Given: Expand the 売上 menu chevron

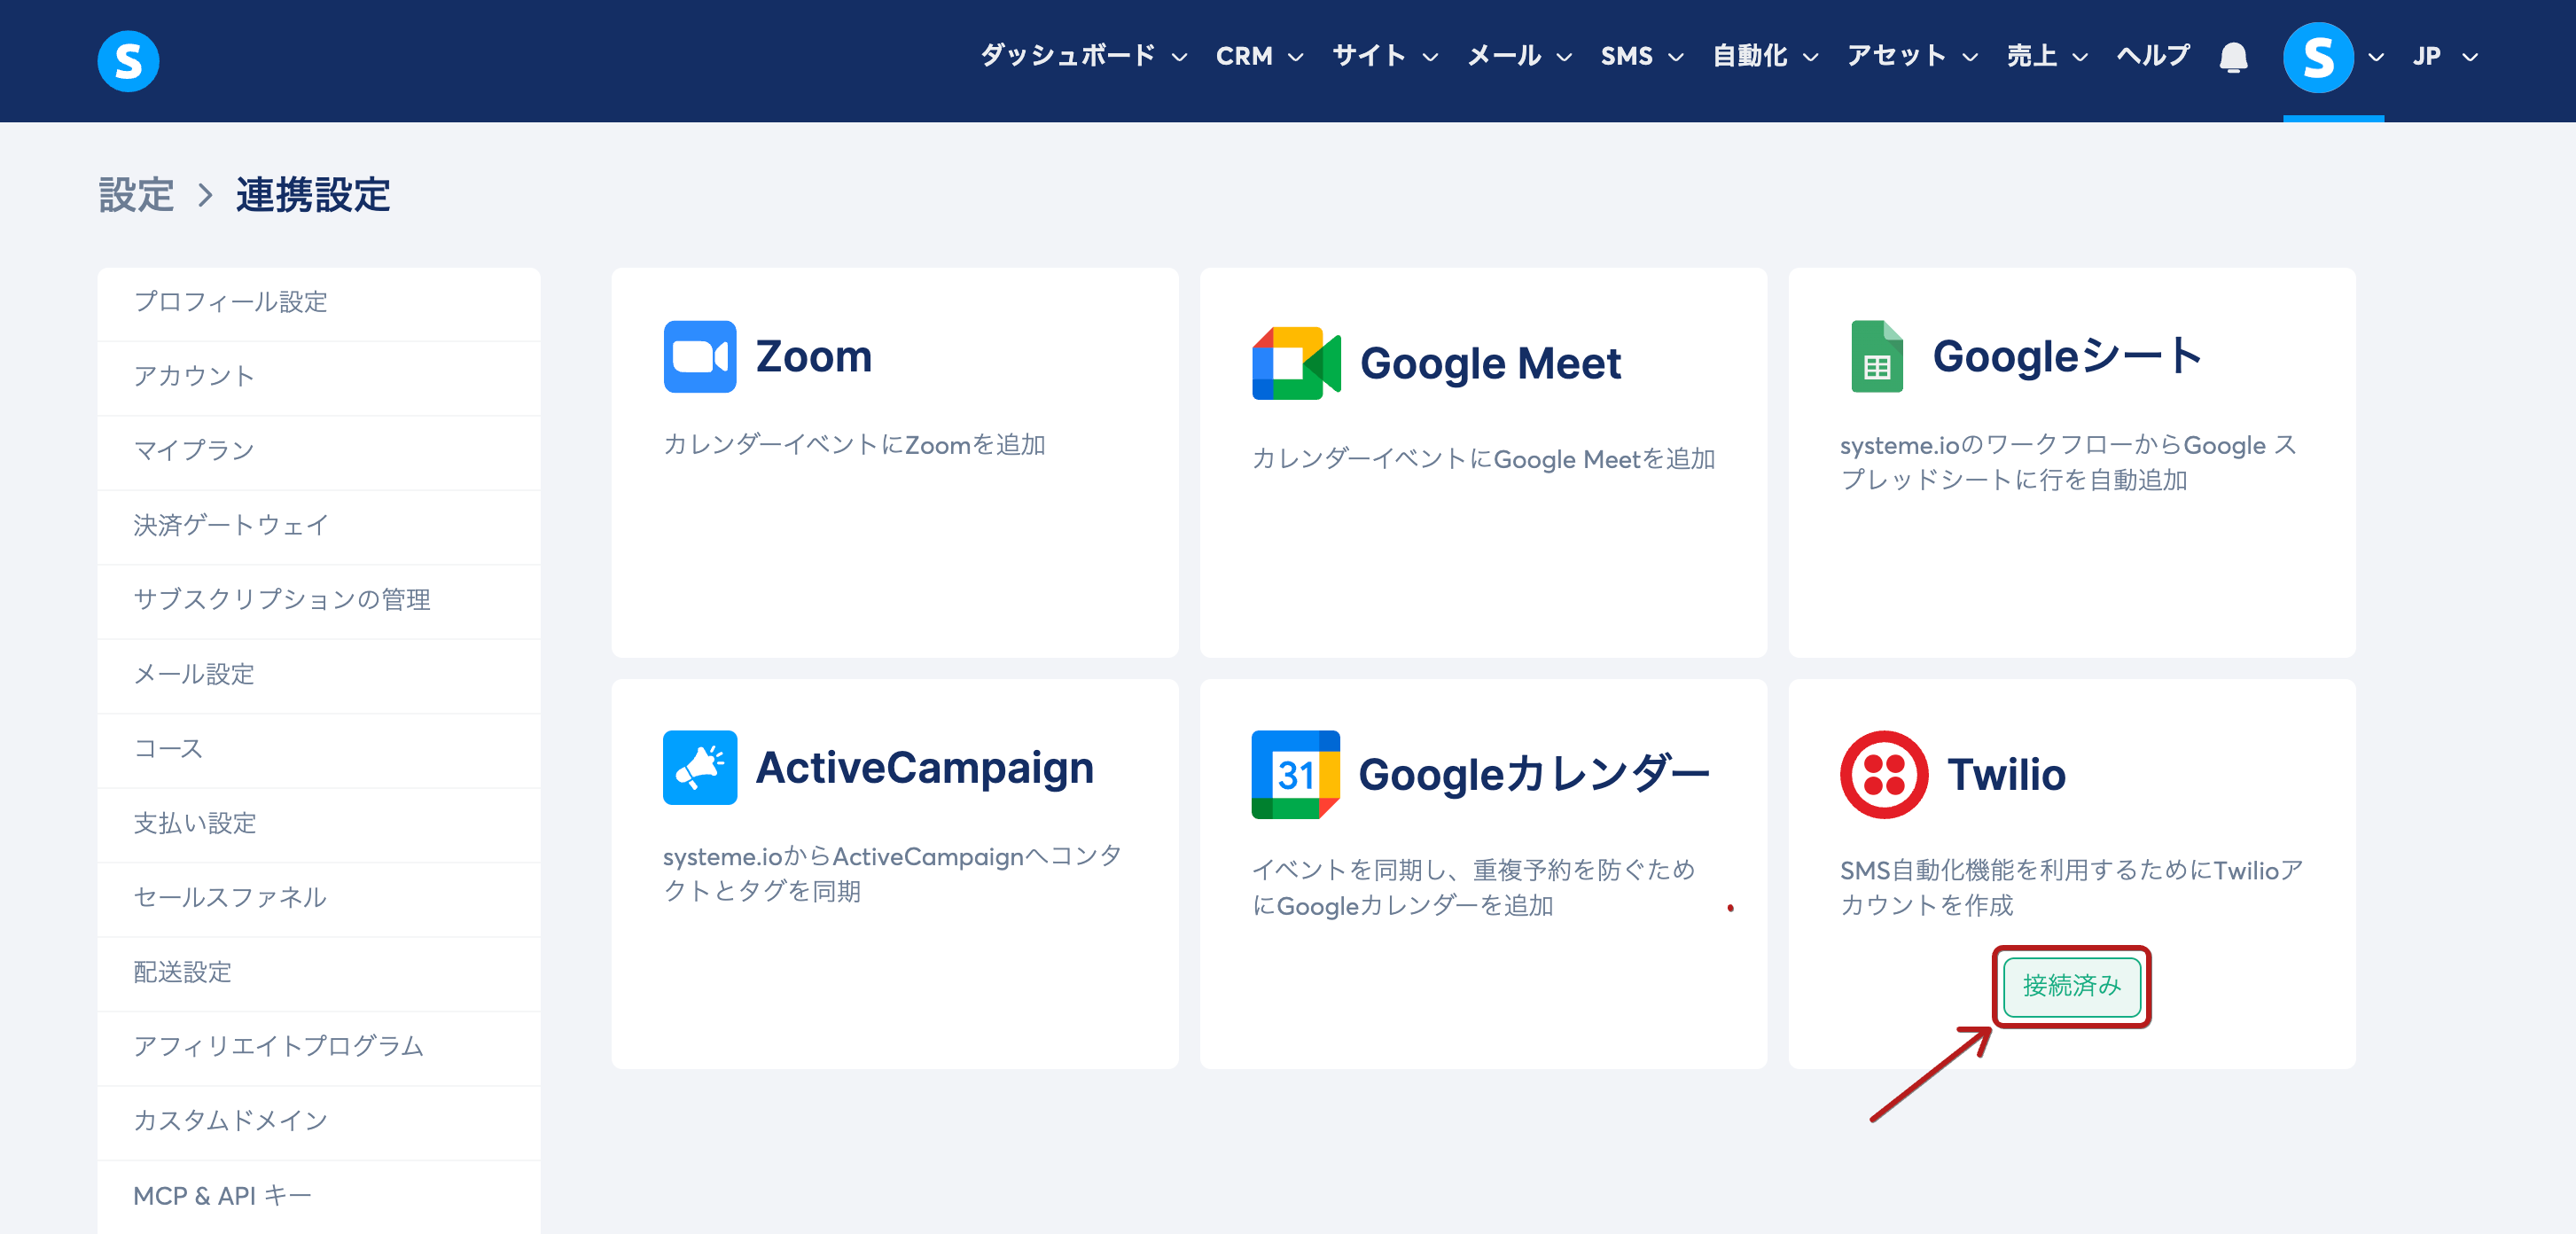Looking at the screenshot, I should coord(2081,57).
